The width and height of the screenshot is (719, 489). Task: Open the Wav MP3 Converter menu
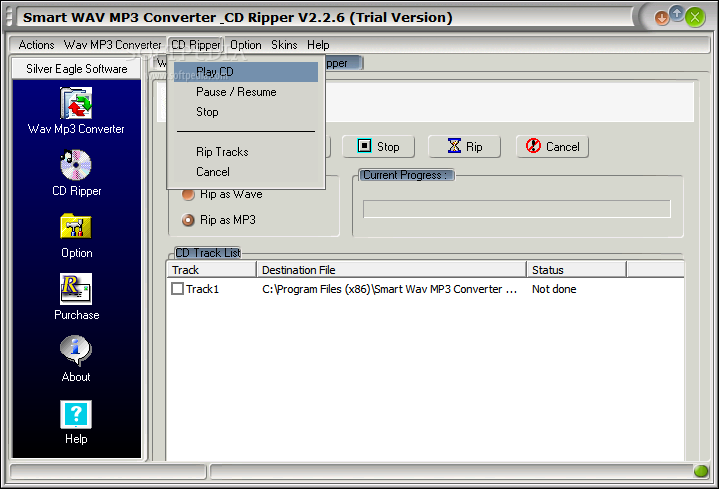tap(112, 45)
